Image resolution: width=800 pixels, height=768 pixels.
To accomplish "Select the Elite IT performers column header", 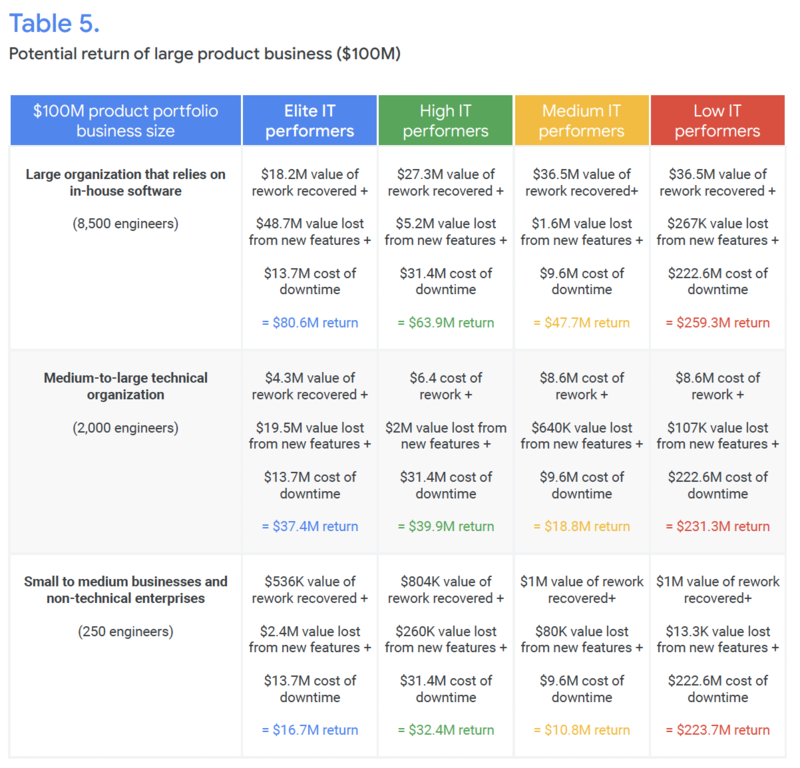I will tap(310, 120).
